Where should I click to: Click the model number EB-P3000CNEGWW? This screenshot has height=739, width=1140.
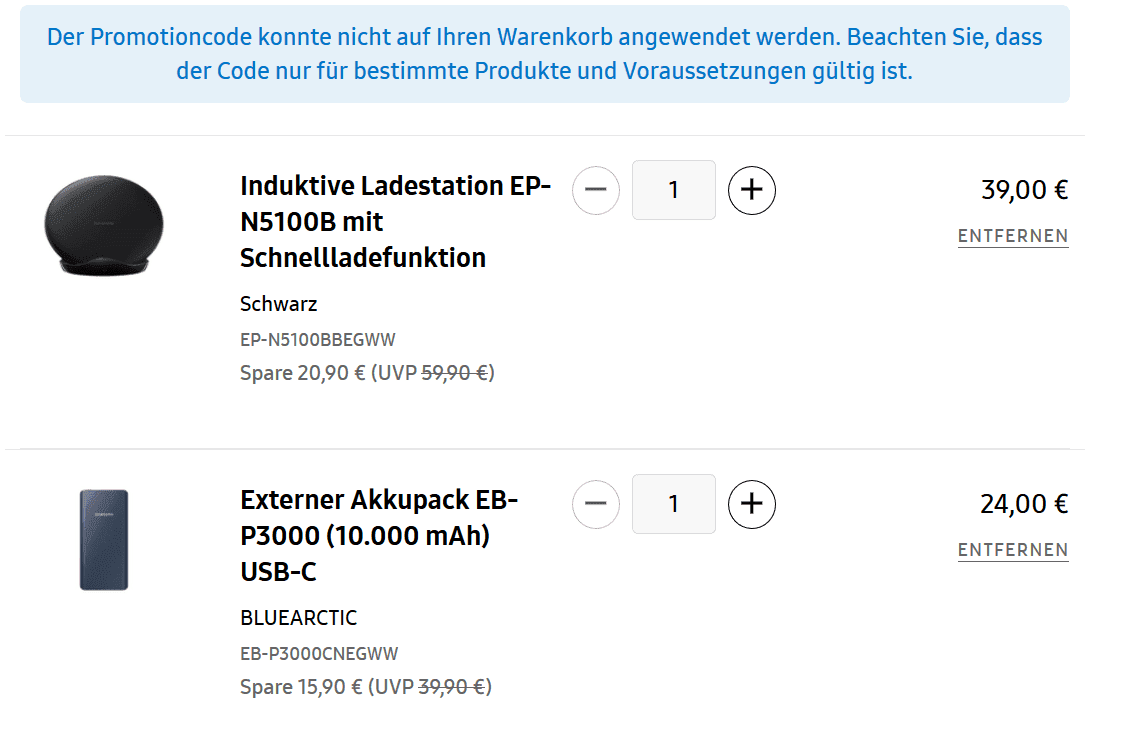tap(319, 654)
